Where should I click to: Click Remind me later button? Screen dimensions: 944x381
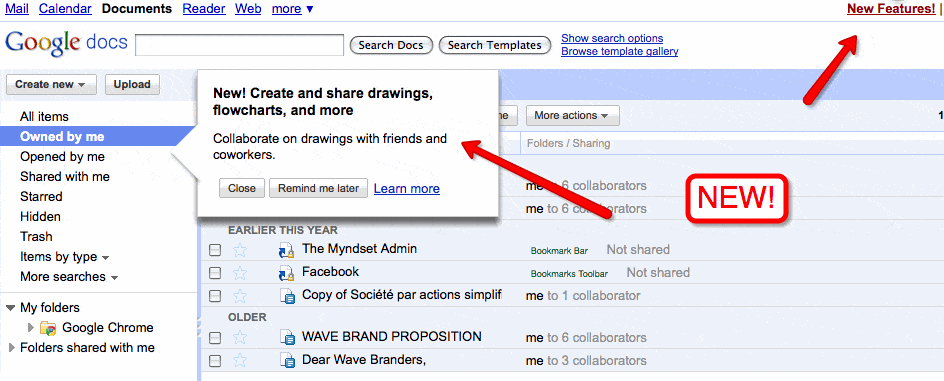pos(318,188)
